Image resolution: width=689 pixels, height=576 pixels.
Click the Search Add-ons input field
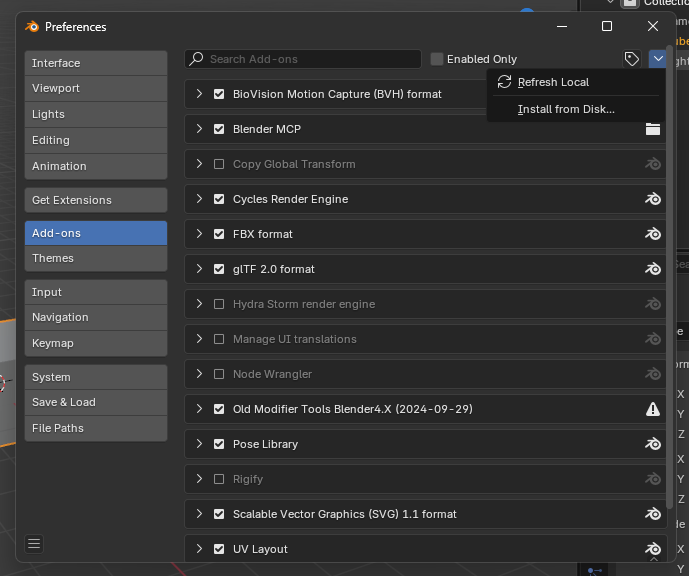tap(303, 59)
